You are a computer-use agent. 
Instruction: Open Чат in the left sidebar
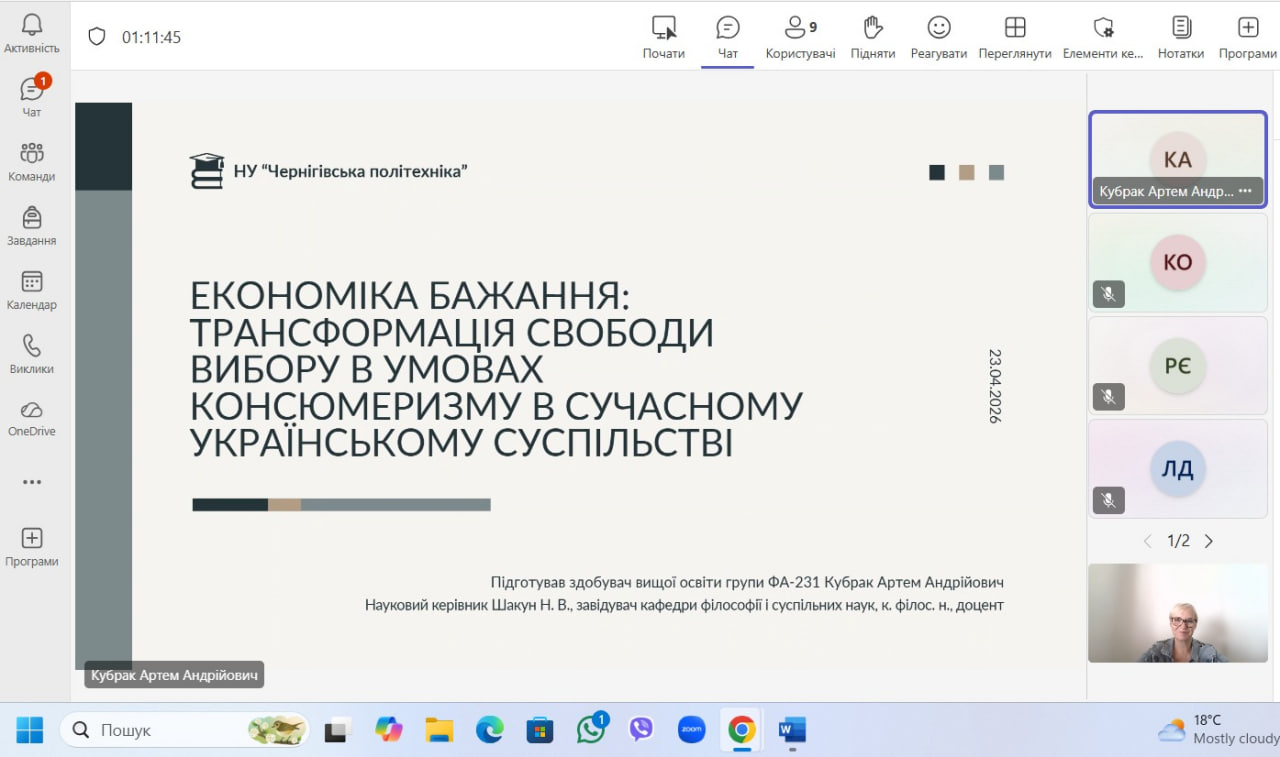pos(32,96)
